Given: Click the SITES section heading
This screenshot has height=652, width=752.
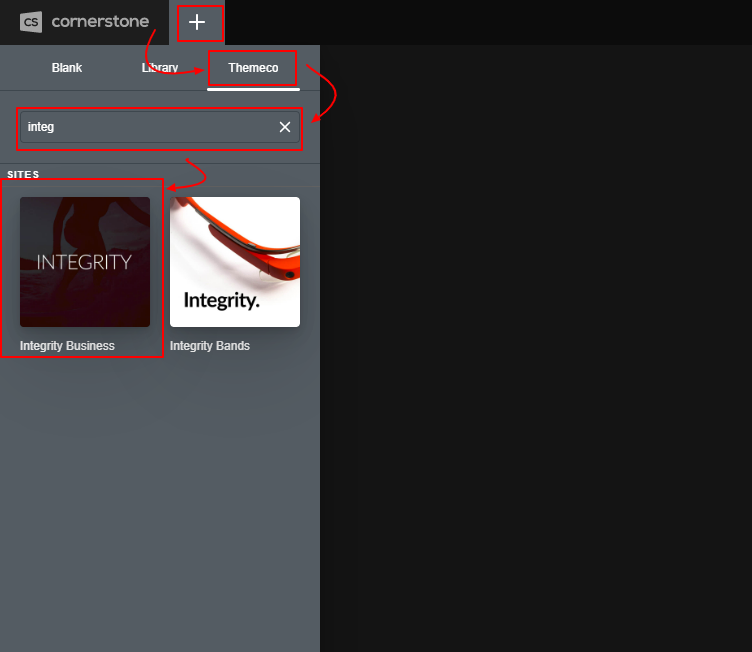Looking at the screenshot, I should click(x=23, y=175).
